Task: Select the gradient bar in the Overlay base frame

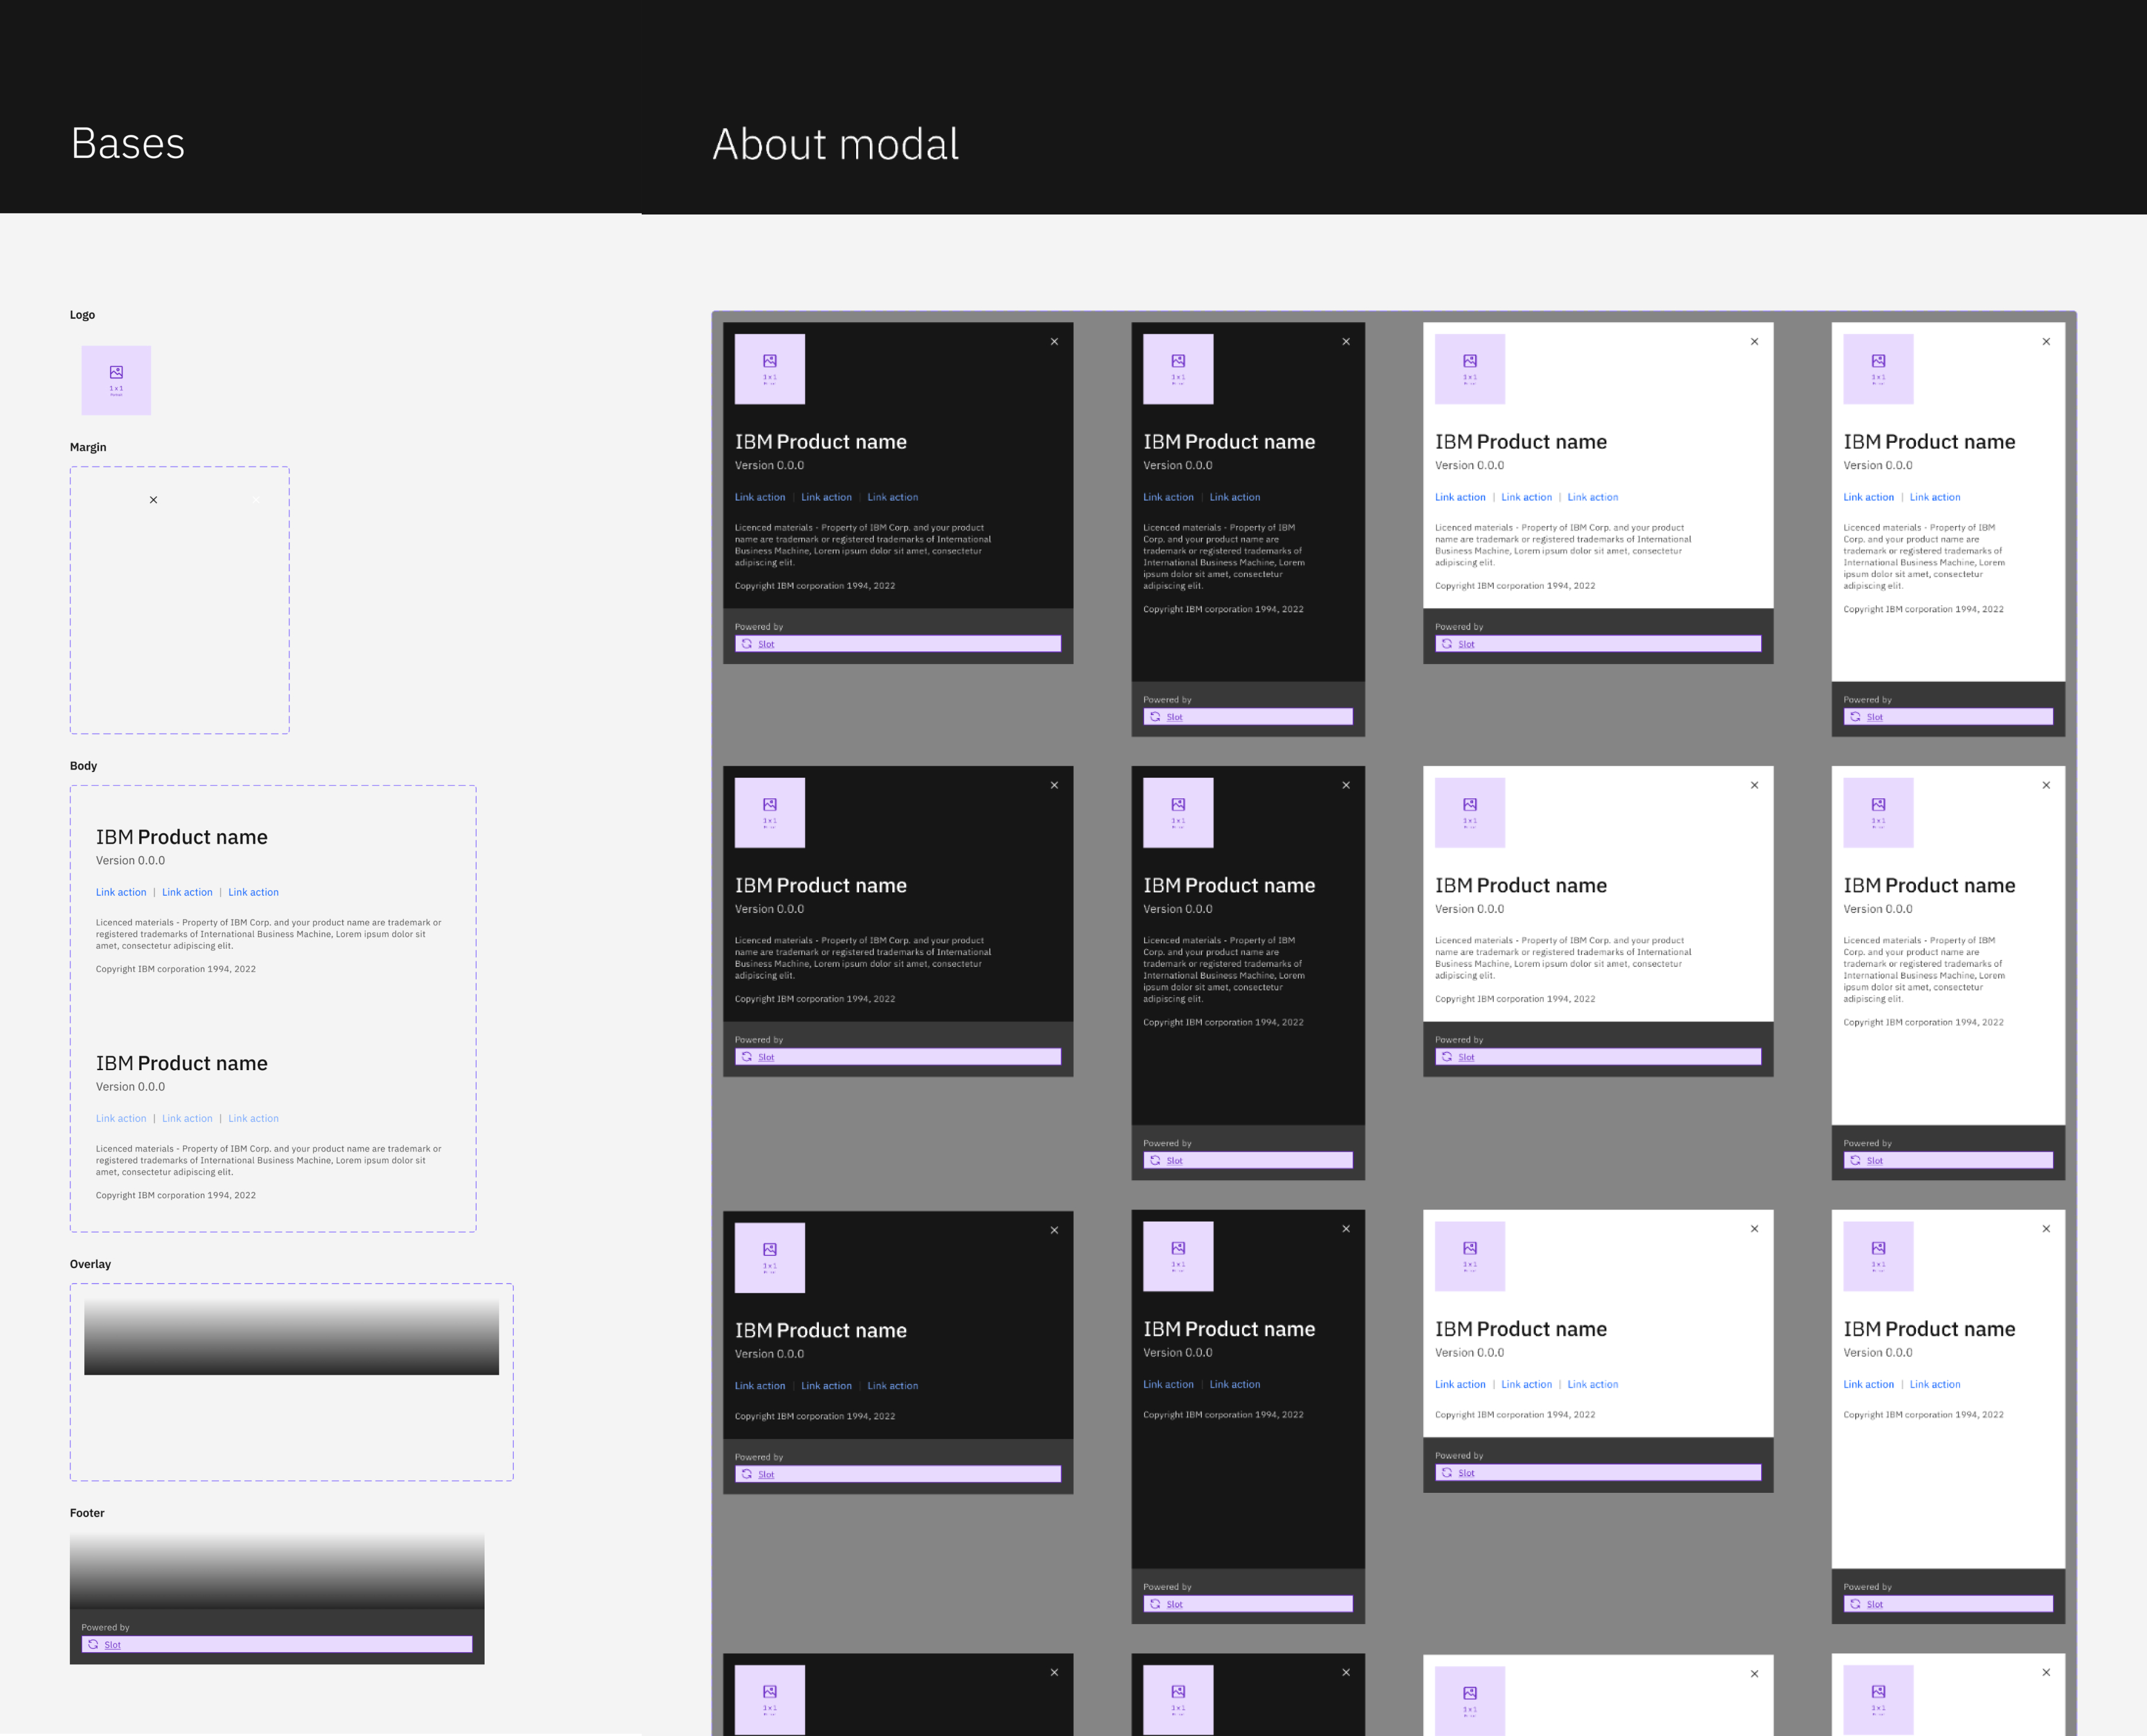Action: coord(291,1337)
